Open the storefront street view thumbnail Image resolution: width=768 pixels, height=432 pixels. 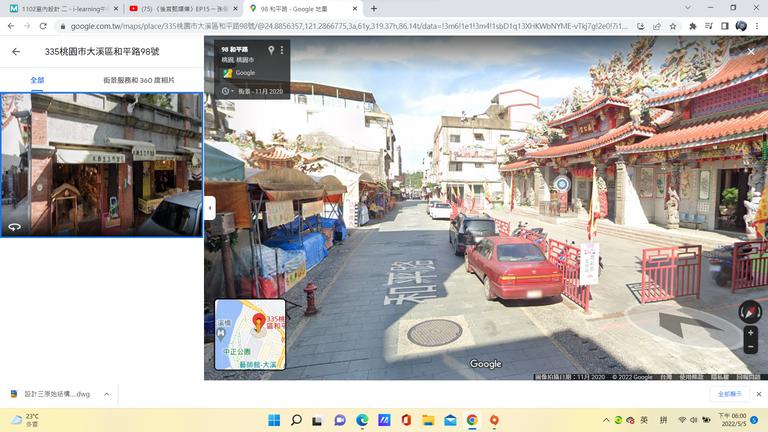point(102,165)
